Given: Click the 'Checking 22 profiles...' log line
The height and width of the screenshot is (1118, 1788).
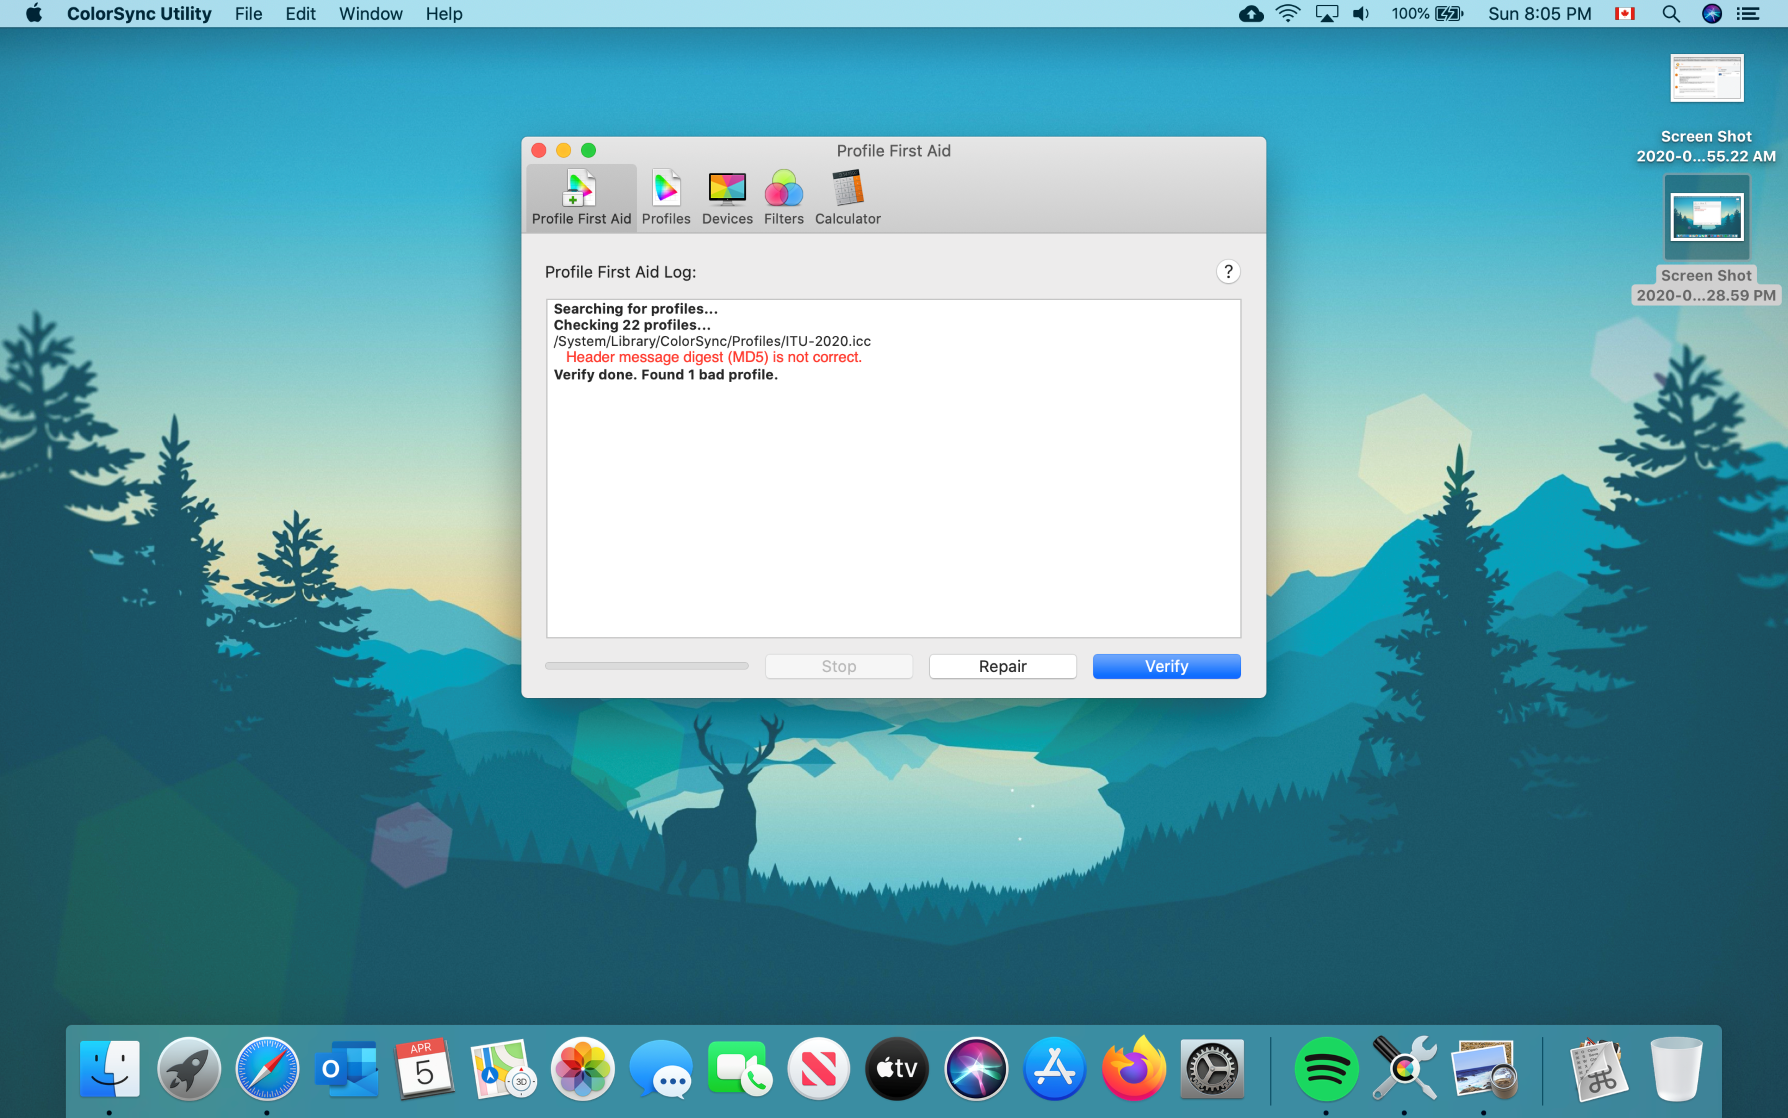Looking at the screenshot, I should [x=632, y=325].
